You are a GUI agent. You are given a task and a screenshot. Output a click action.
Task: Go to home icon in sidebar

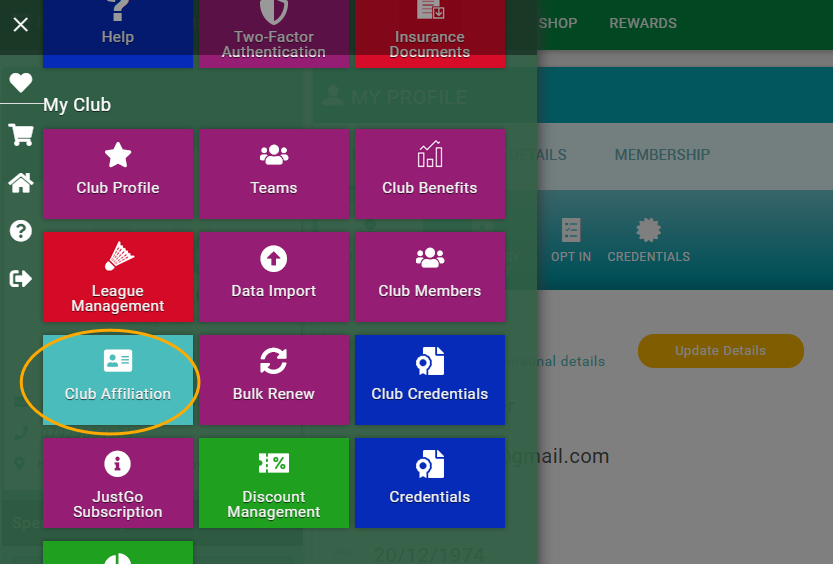(20, 183)
